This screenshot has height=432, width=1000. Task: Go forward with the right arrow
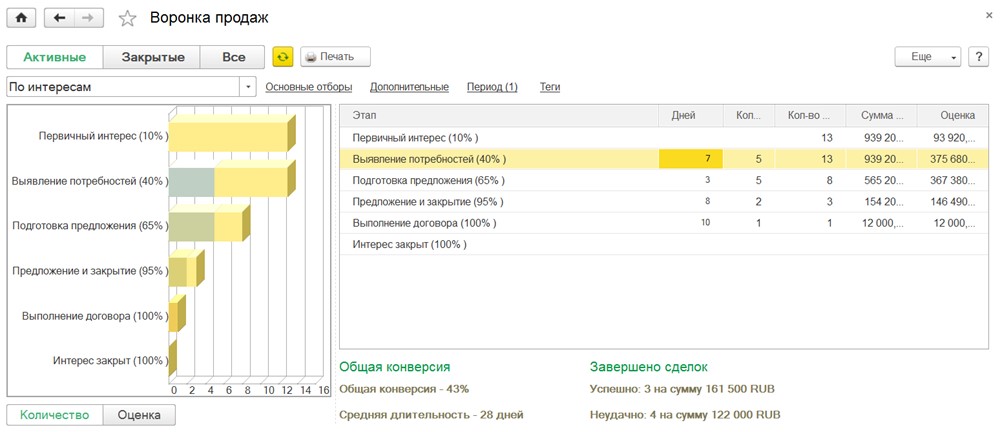[88, 18]
